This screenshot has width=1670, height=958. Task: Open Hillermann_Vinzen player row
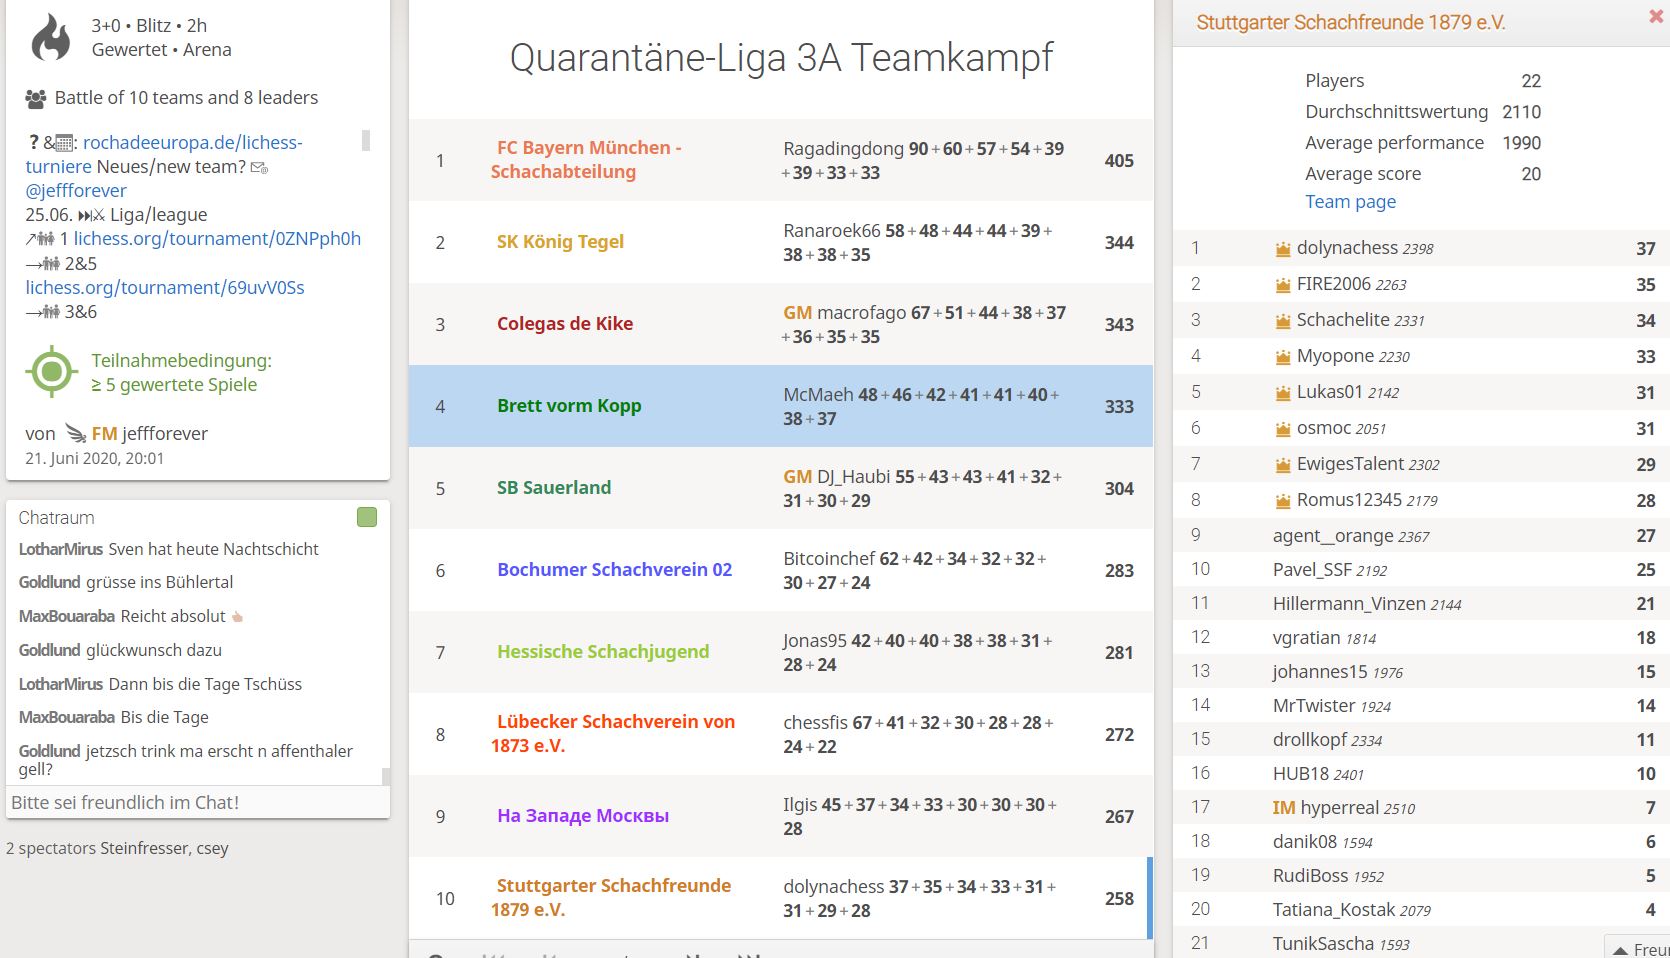pos(1421,603)
